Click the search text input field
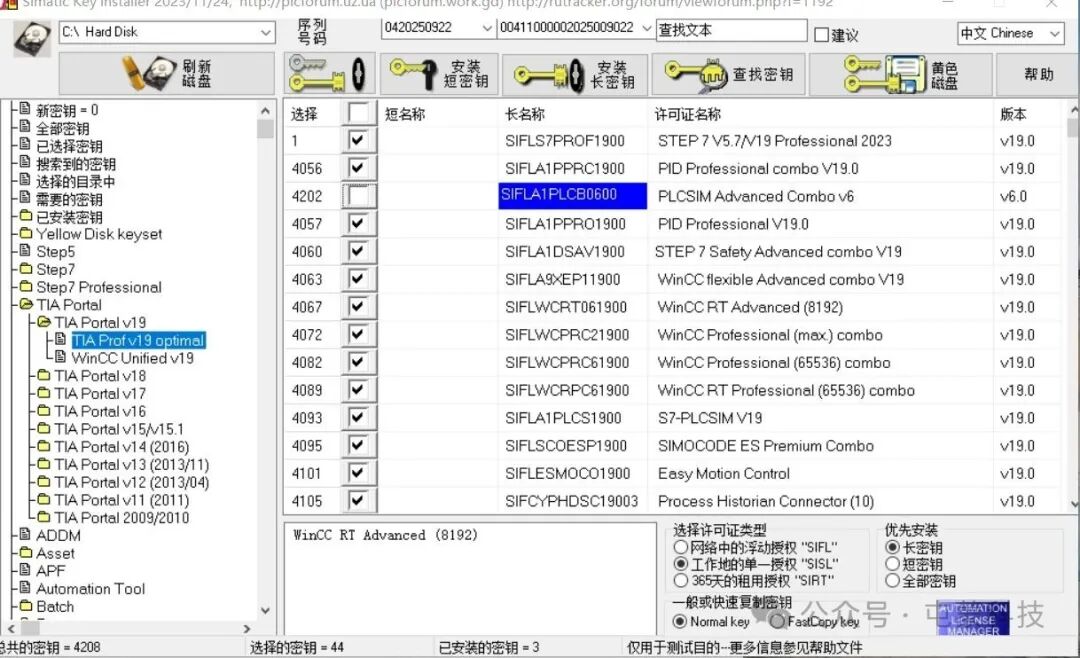Viewport: 1080px width, 658px height. click(x=731, y=30)
